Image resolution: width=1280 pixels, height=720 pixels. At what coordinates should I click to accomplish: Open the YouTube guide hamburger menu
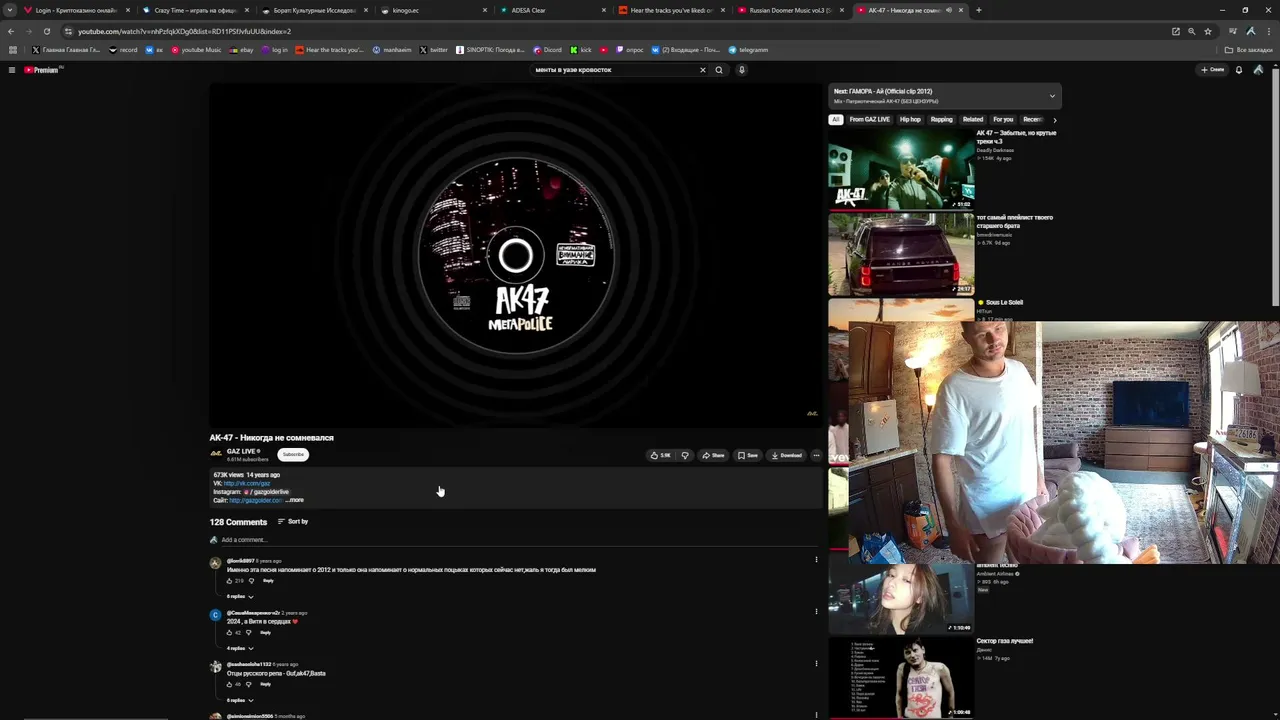coord(12,70)
